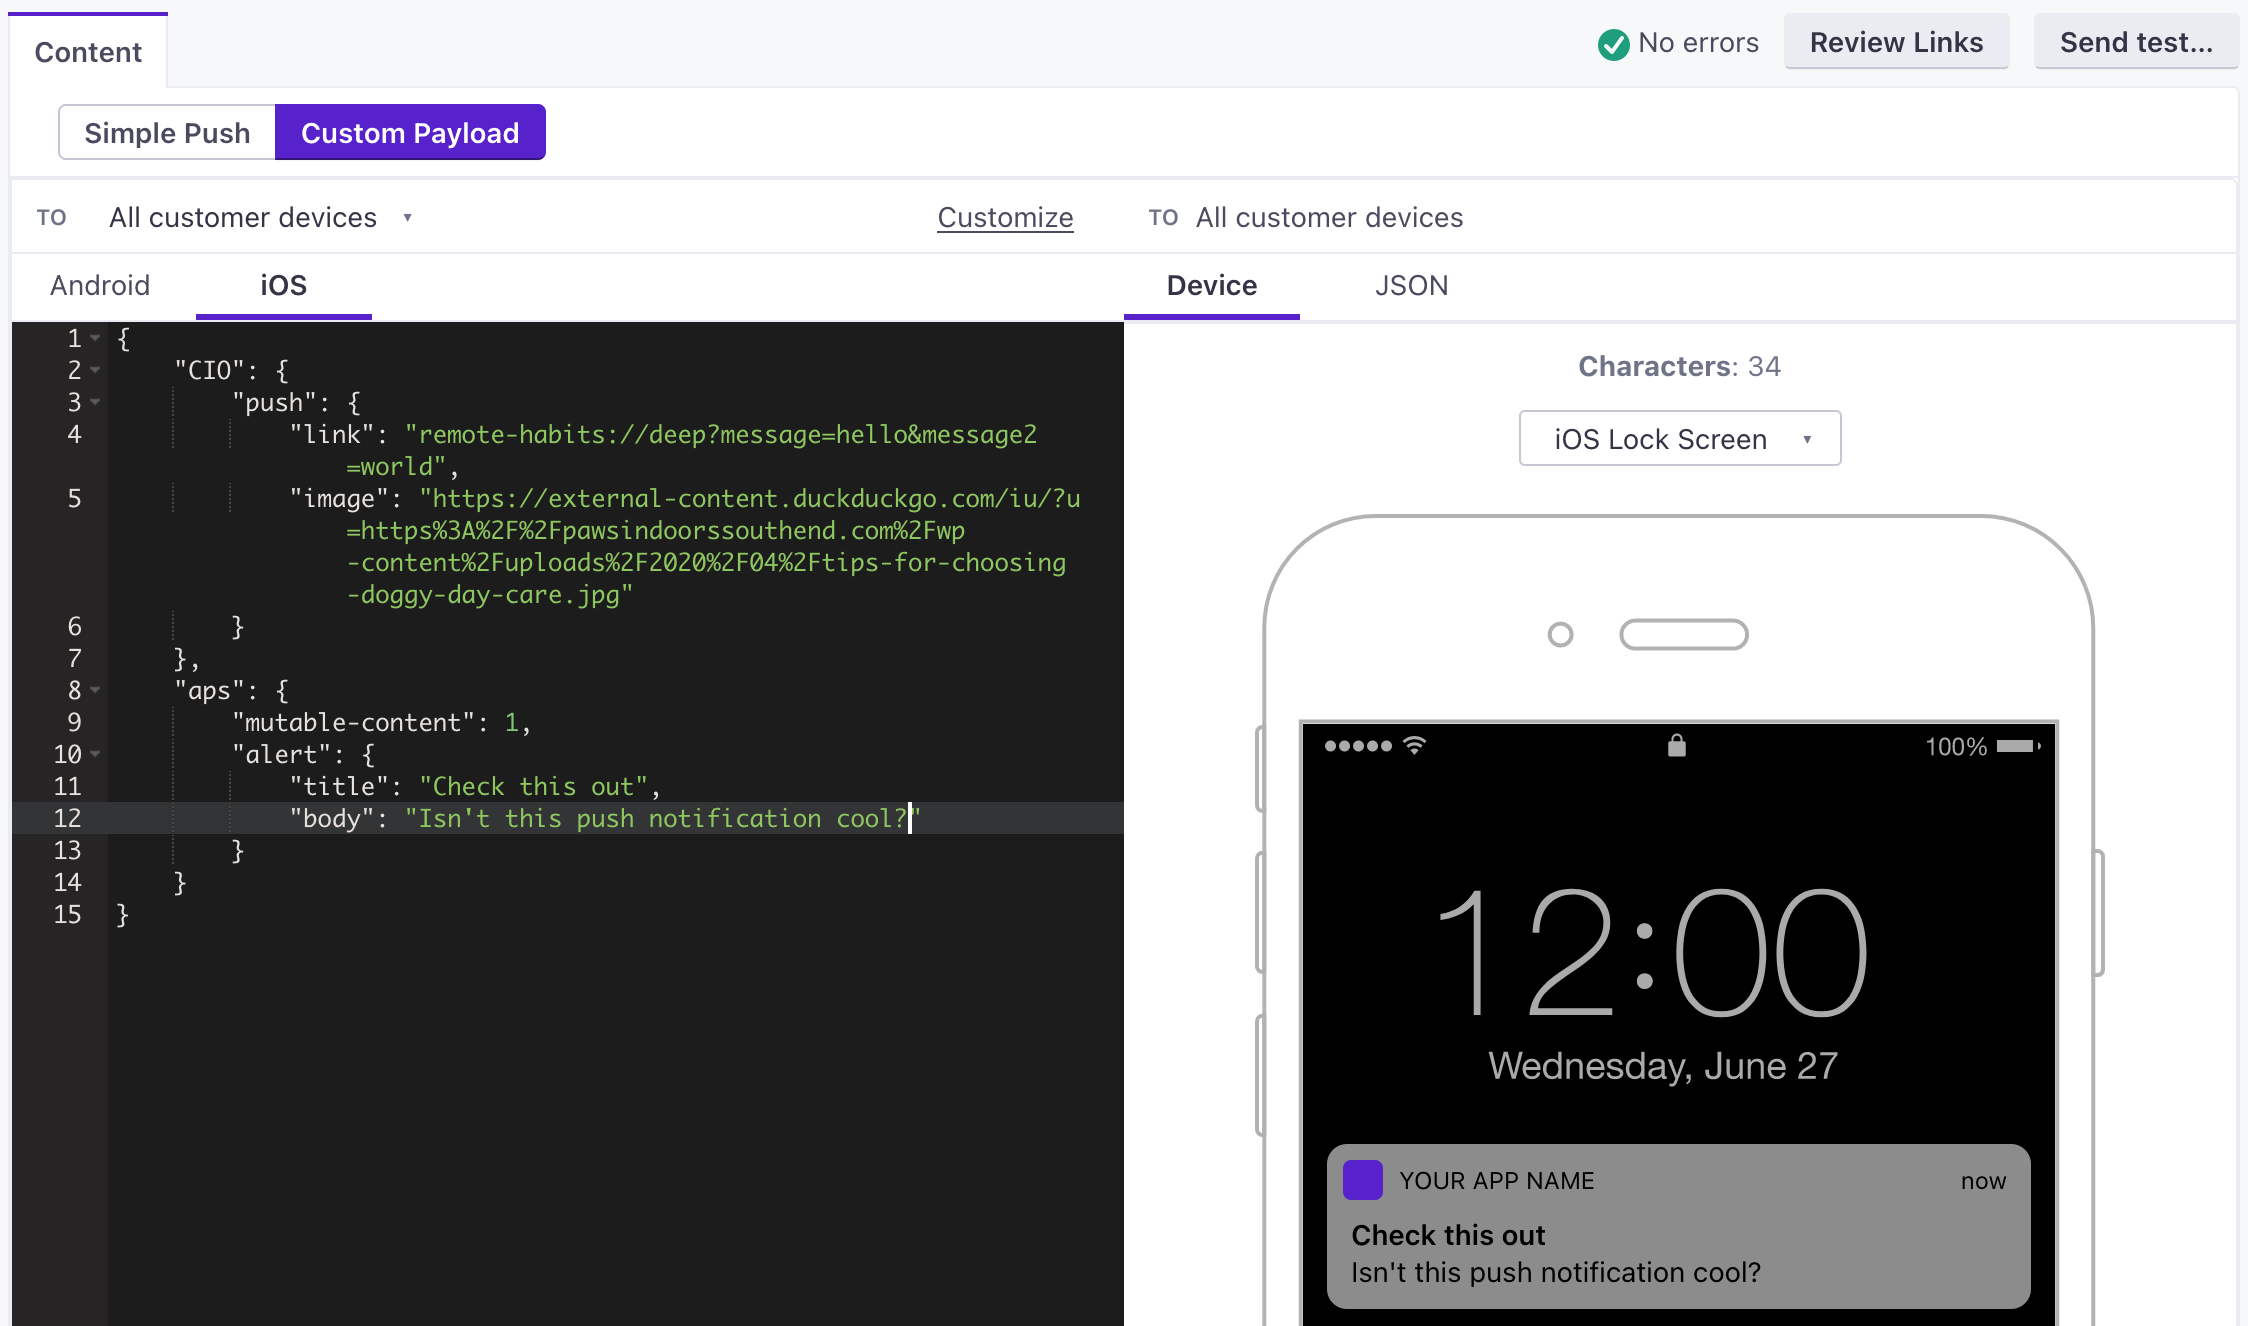Viewport: 2248px width, 1326px height.
Task: Click the signal strength dots on phone
Action: pyautogui.click(x=1358, y=746)
